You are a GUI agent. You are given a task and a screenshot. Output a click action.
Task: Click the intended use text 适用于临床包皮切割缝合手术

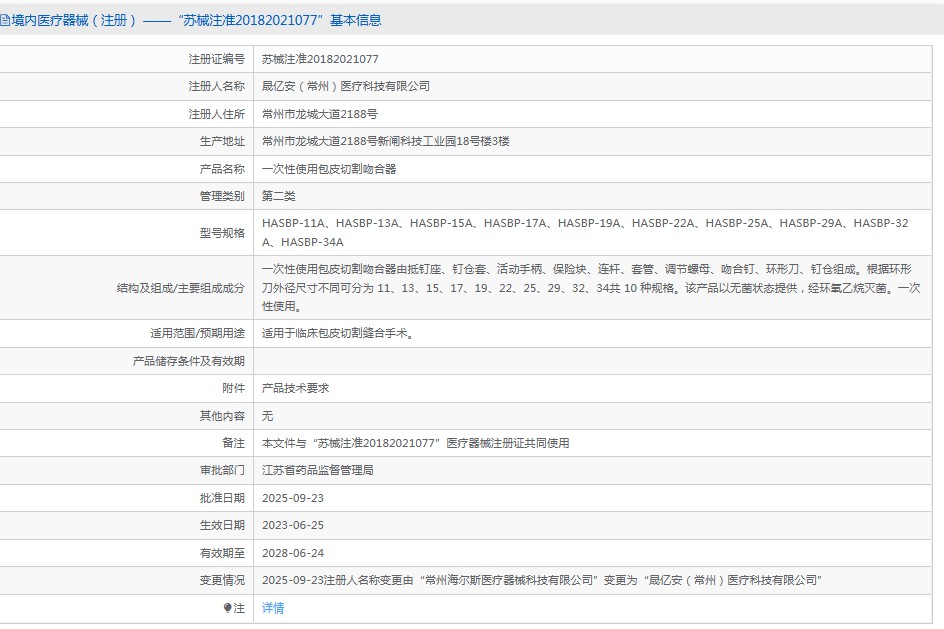338,334
